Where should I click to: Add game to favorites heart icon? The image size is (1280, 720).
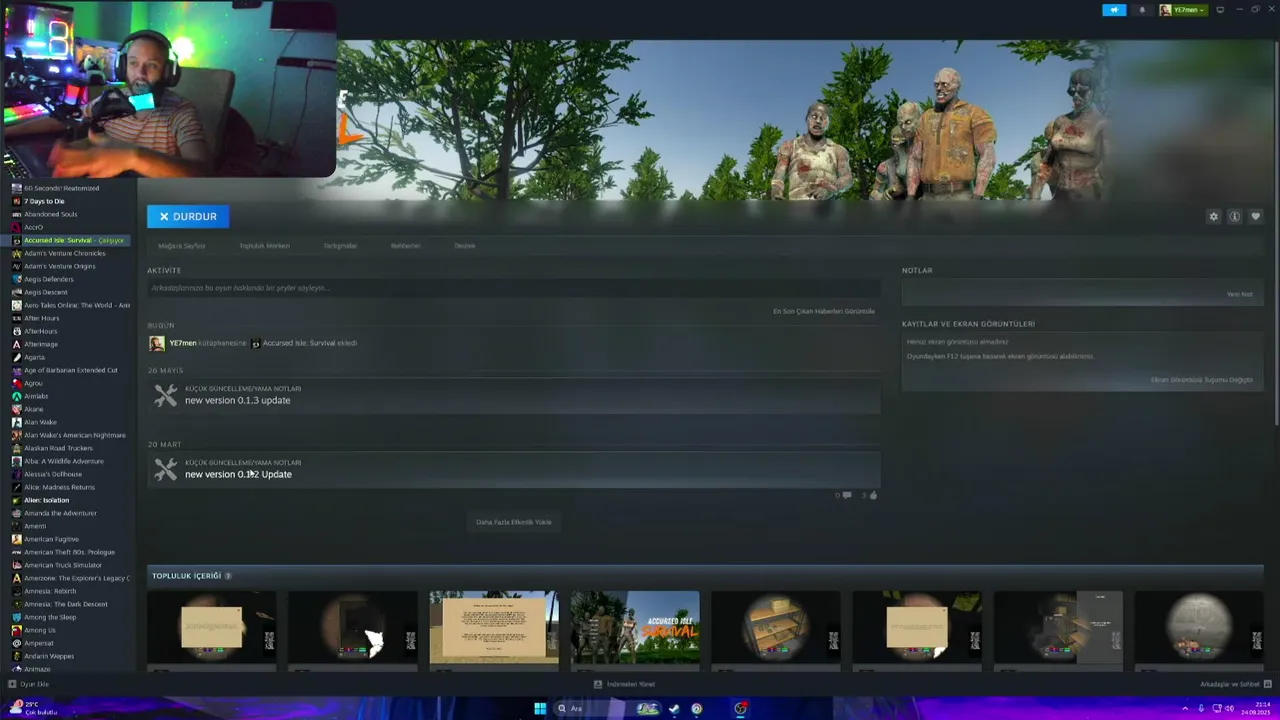point(1256,217)
